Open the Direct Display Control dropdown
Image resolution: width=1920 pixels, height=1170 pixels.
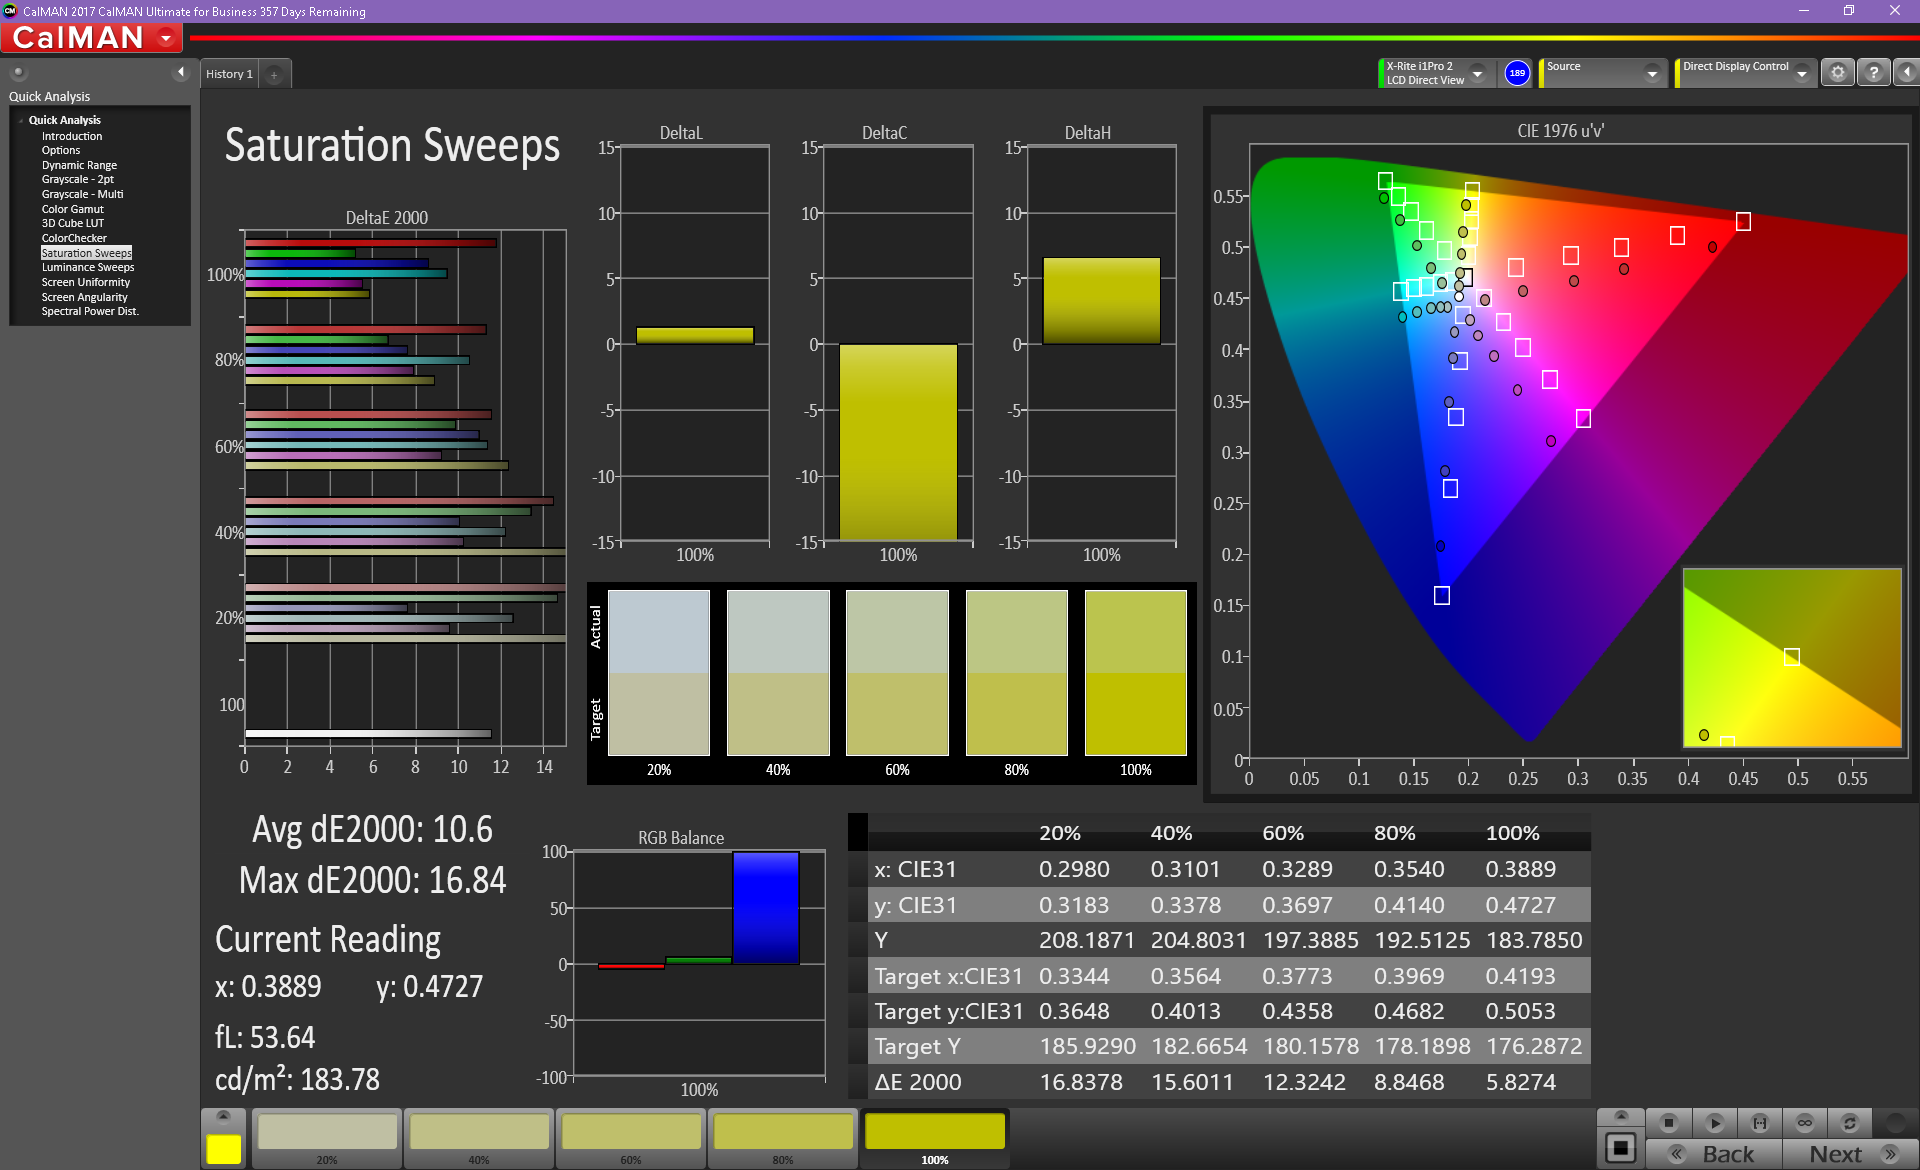[x=1801, y=74]
